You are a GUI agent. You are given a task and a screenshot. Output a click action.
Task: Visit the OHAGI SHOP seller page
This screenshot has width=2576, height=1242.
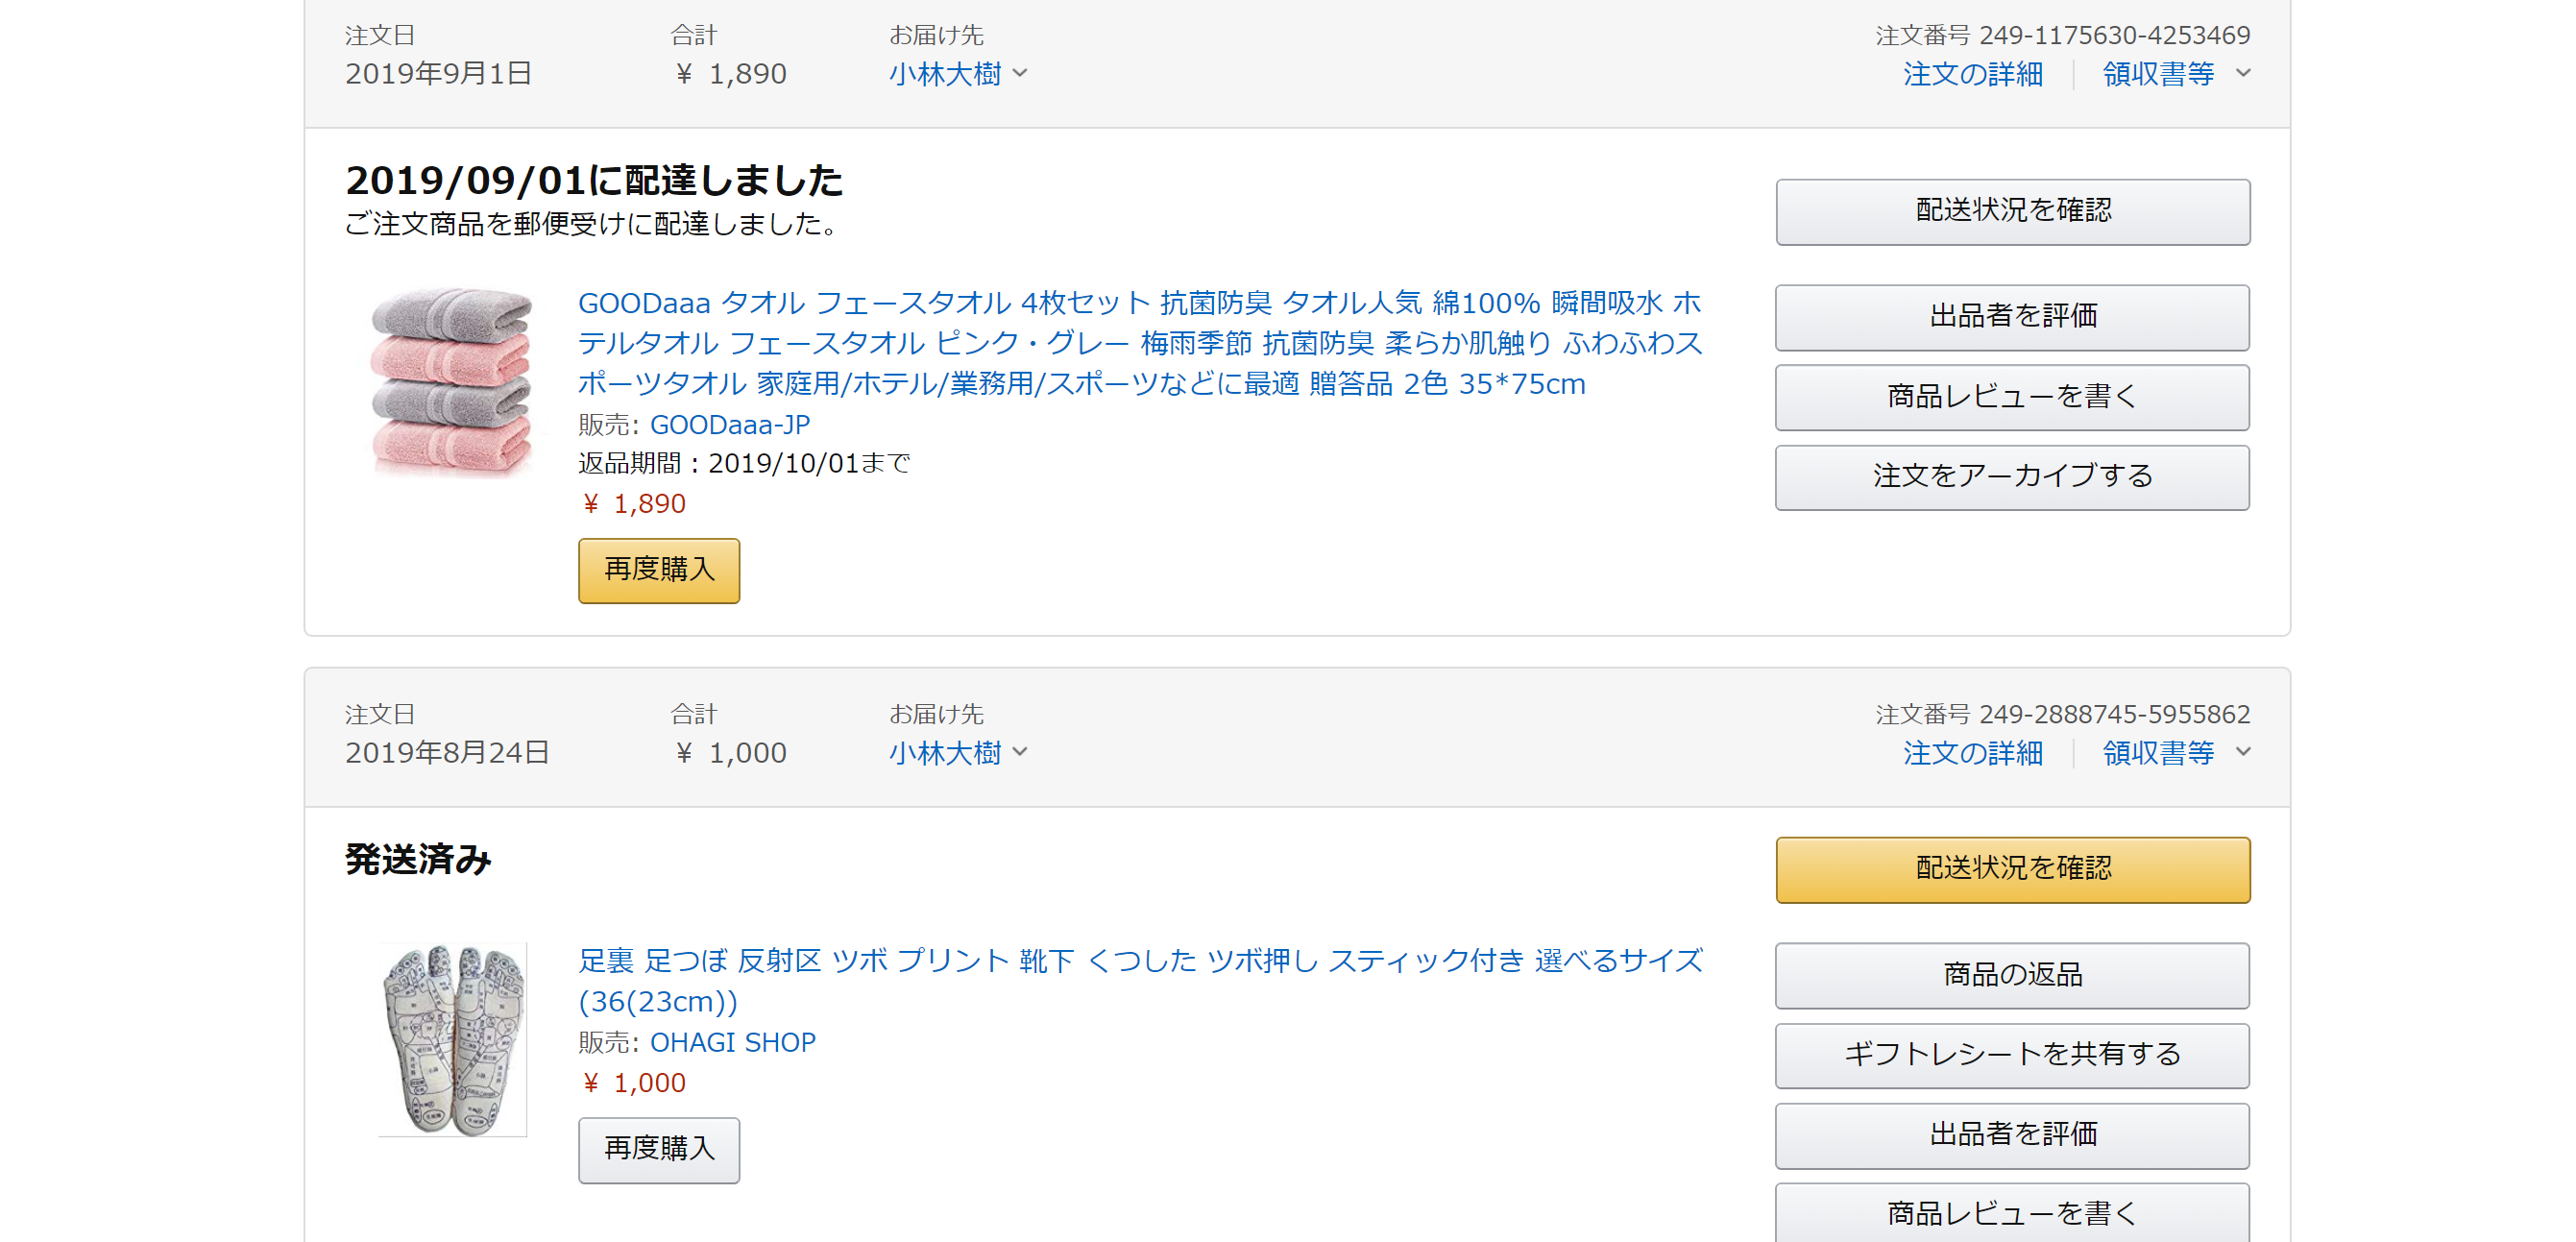(x=732, y=1042)
